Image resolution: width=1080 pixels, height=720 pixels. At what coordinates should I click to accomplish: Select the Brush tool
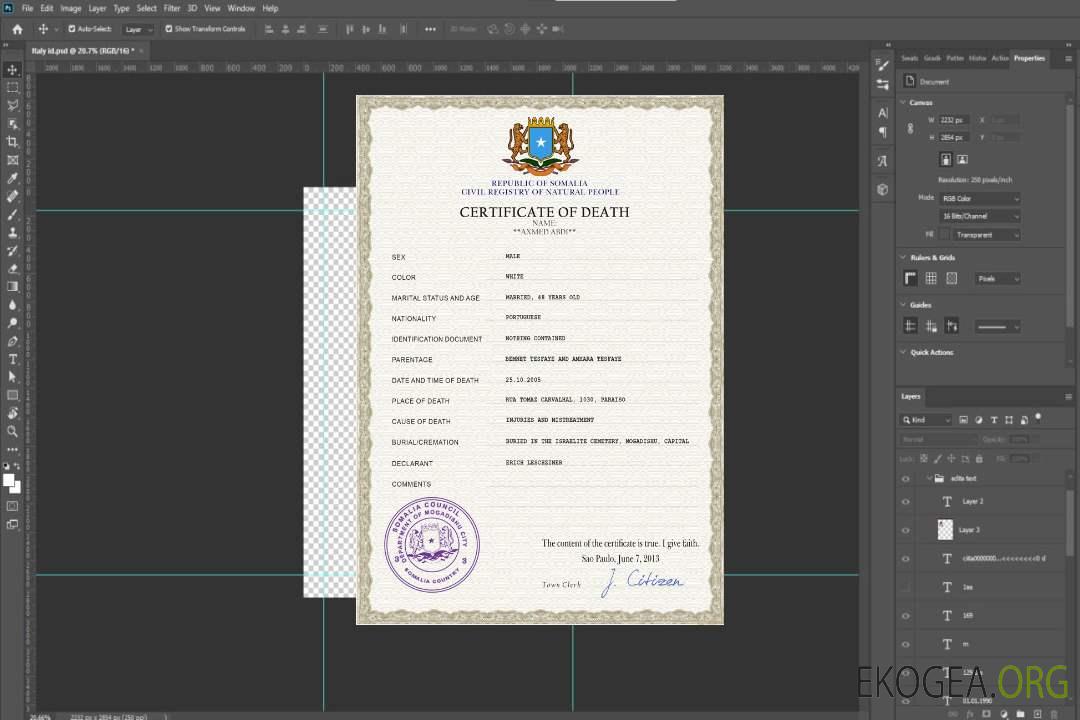click(x=12, y=214)
